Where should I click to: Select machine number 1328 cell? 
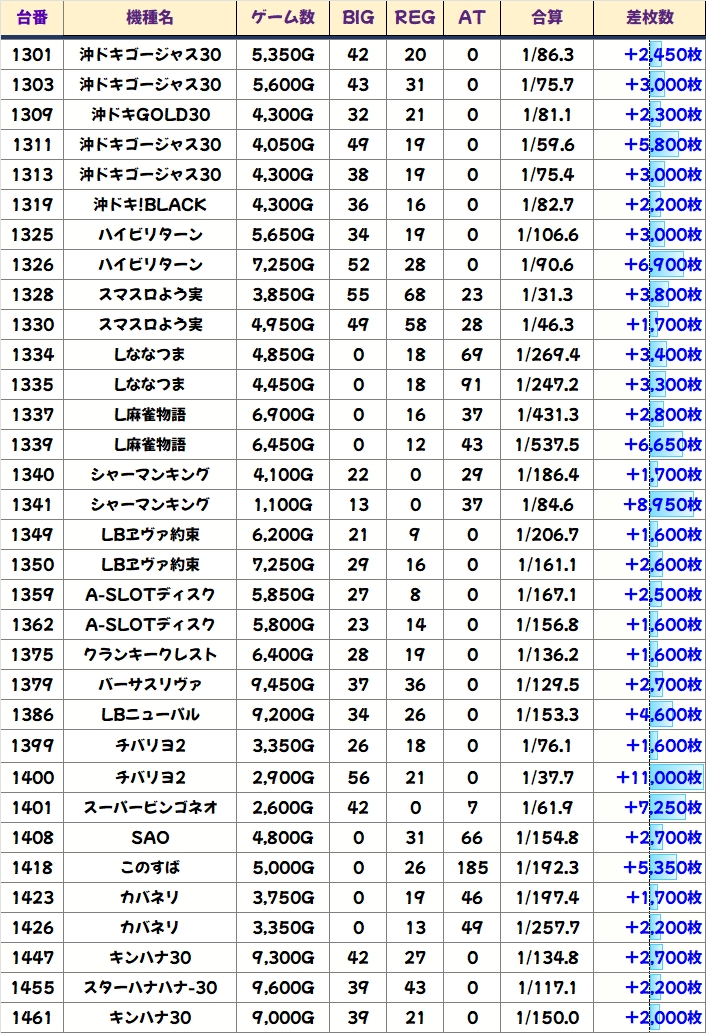point(32,294)
